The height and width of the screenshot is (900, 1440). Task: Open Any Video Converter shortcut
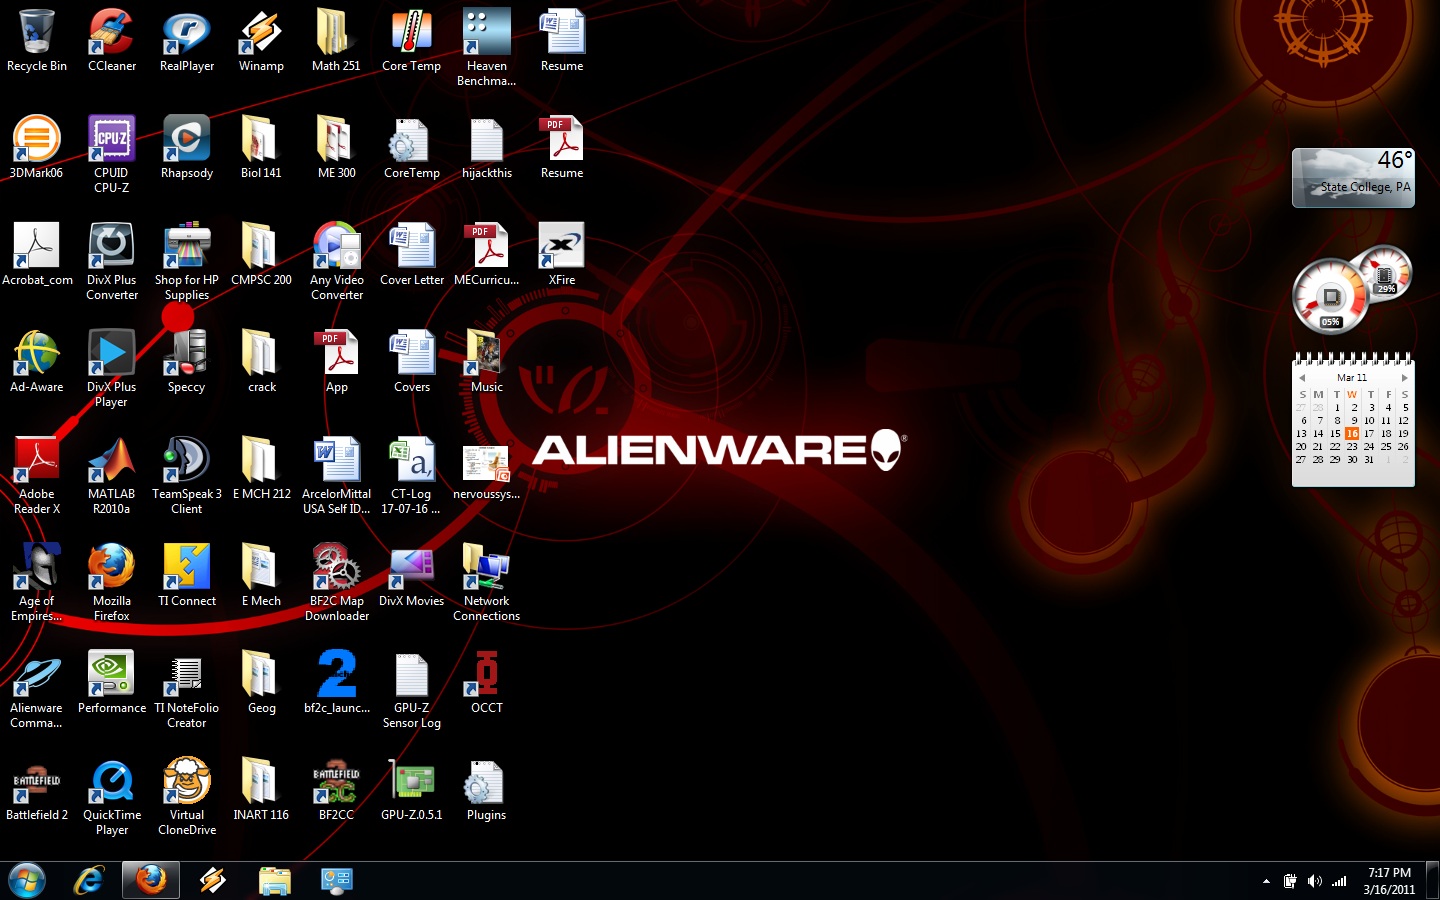click(337, 261)
